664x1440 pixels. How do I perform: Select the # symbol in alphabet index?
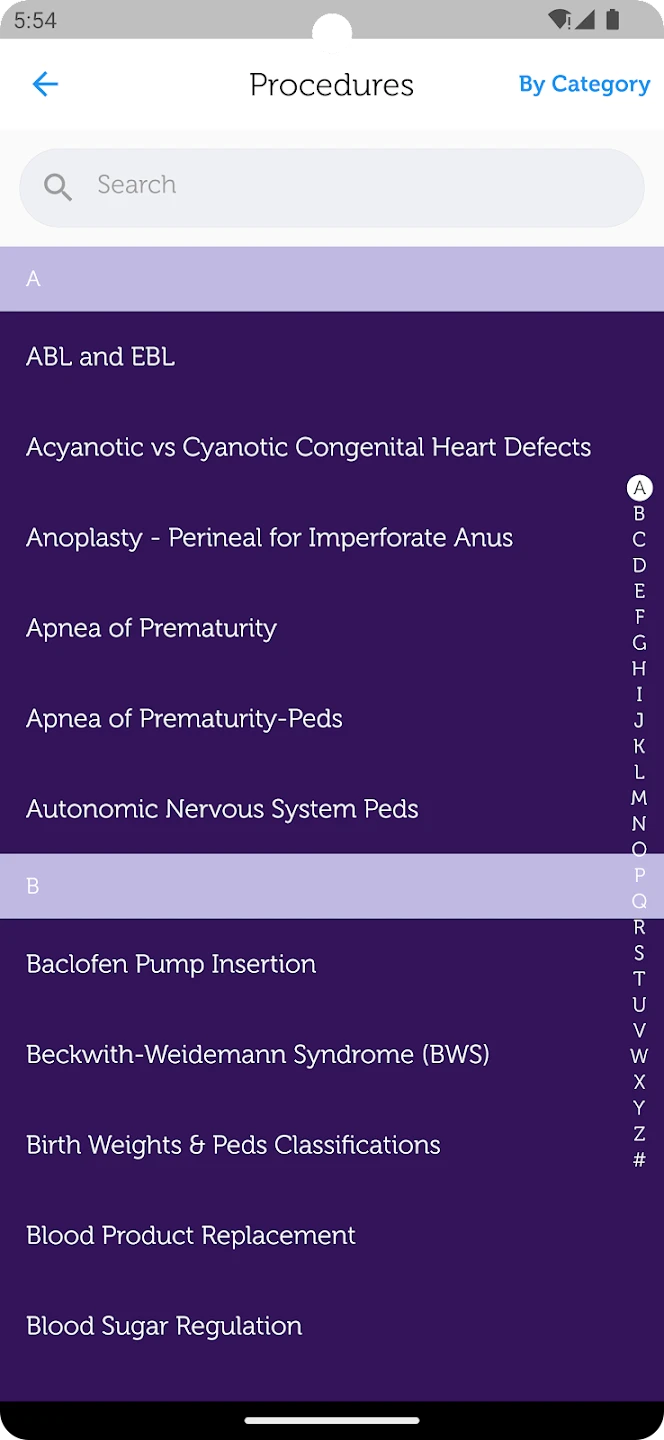639,1160
